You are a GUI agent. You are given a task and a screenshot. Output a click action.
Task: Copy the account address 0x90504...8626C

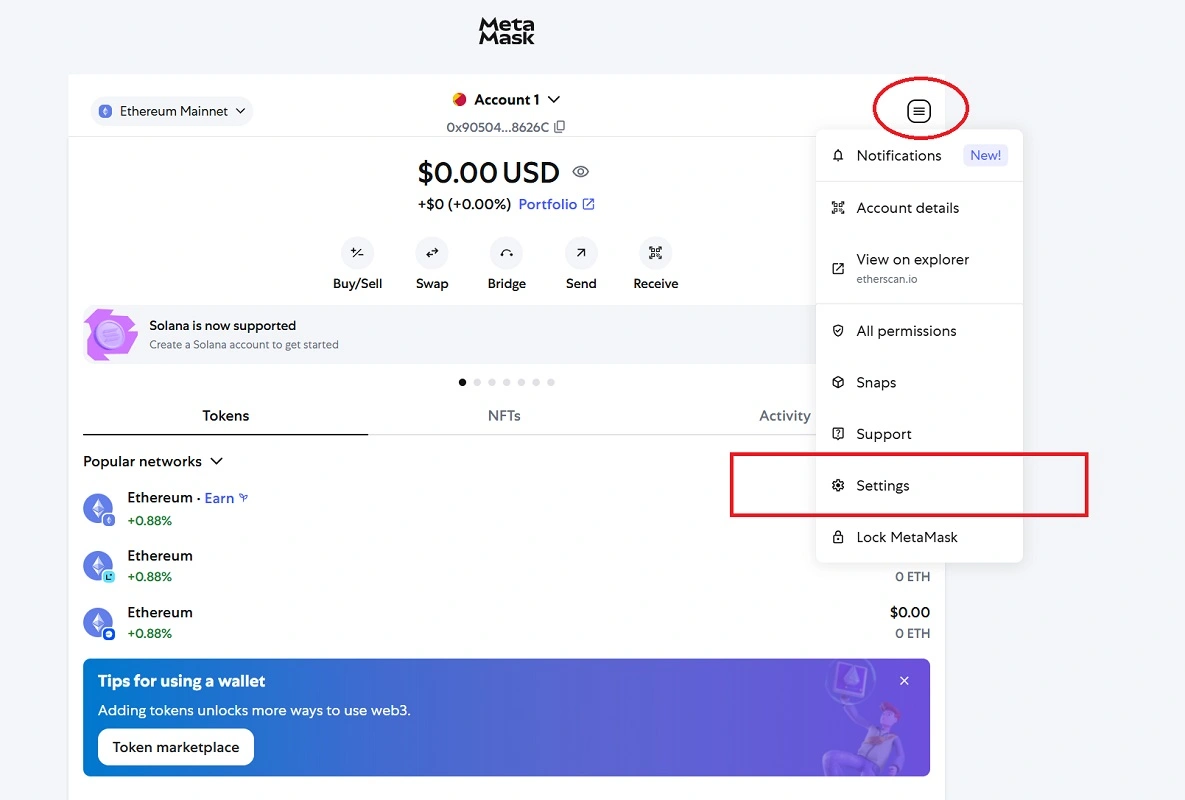pos(559,127)
